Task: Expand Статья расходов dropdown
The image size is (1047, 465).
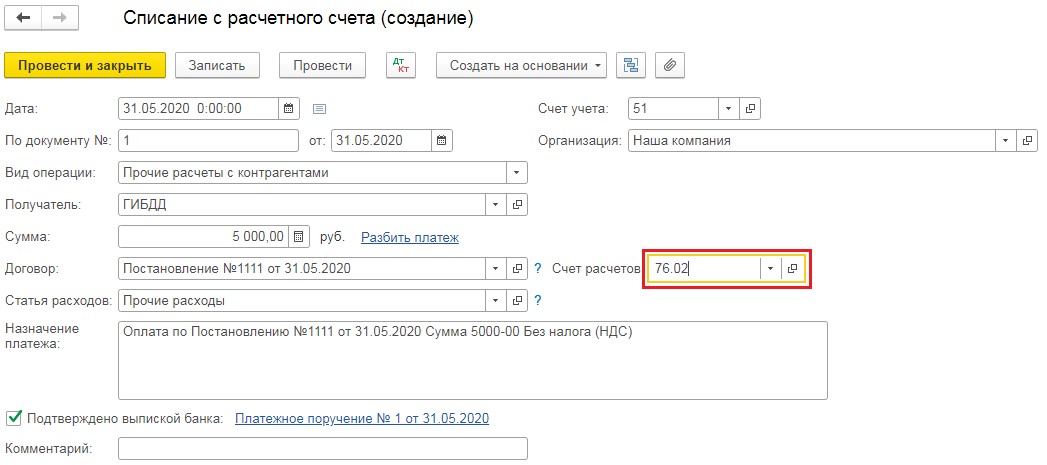Action: (496, 300)
